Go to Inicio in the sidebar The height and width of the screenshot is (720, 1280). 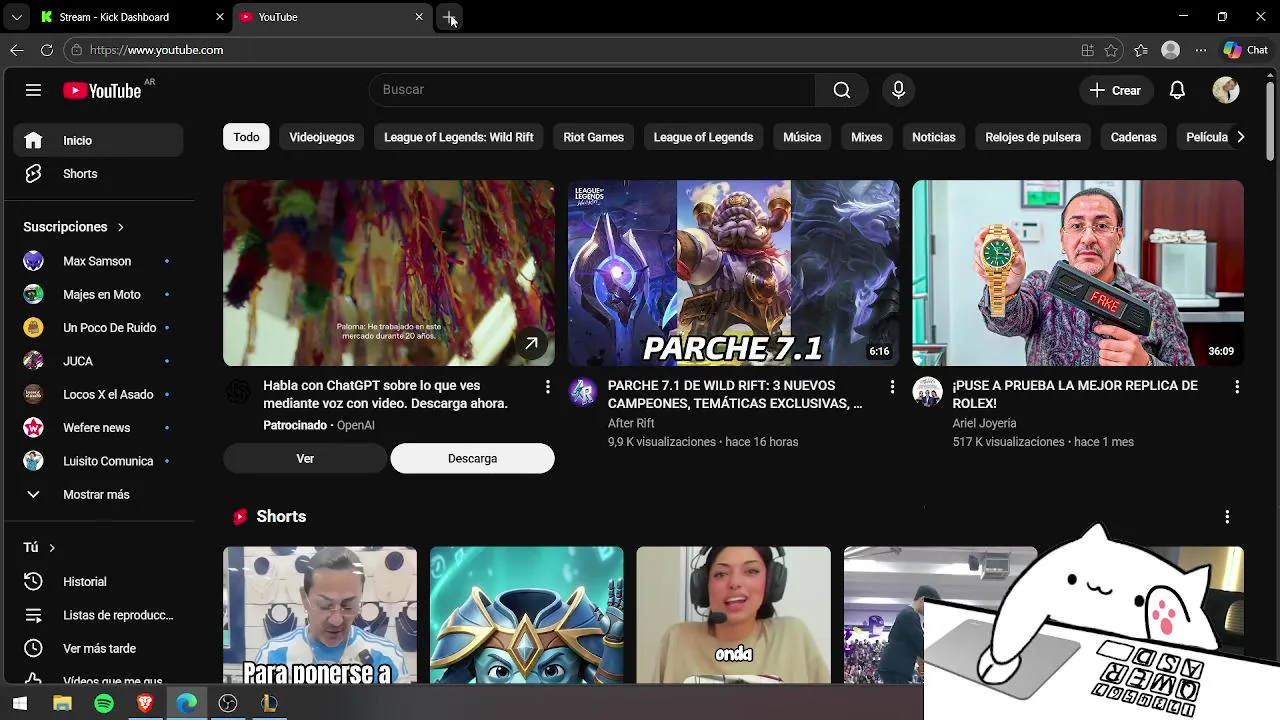(98, 141)
